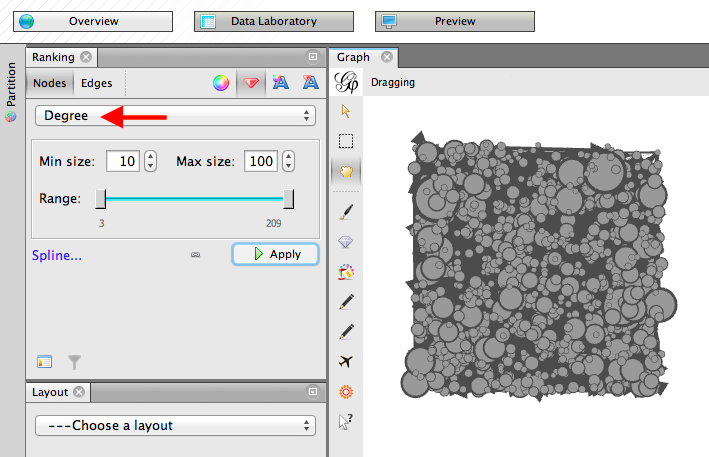Screen dimensions: 709x457
Task: Select the orange heat map tool
Action: click(x=346, y=392)
